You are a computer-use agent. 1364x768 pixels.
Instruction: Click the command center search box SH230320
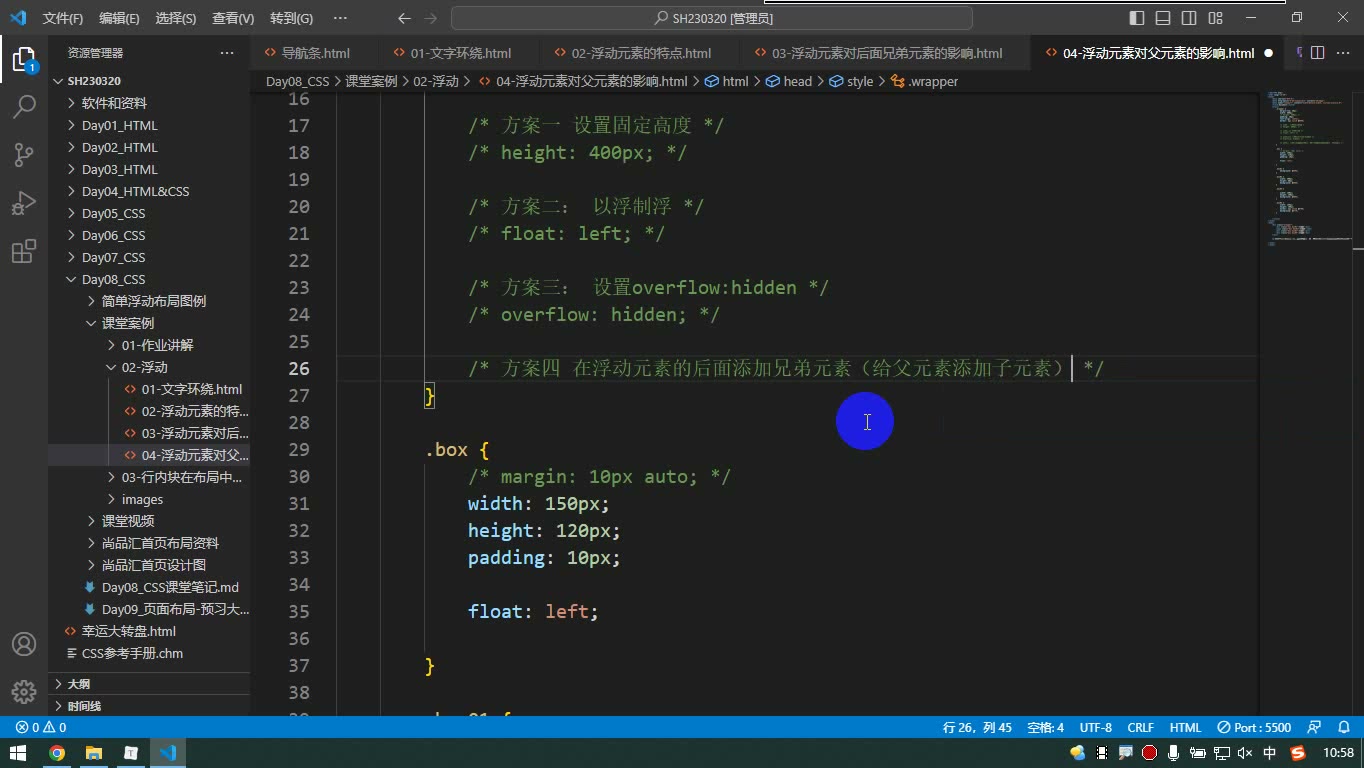tap(712, 18)
